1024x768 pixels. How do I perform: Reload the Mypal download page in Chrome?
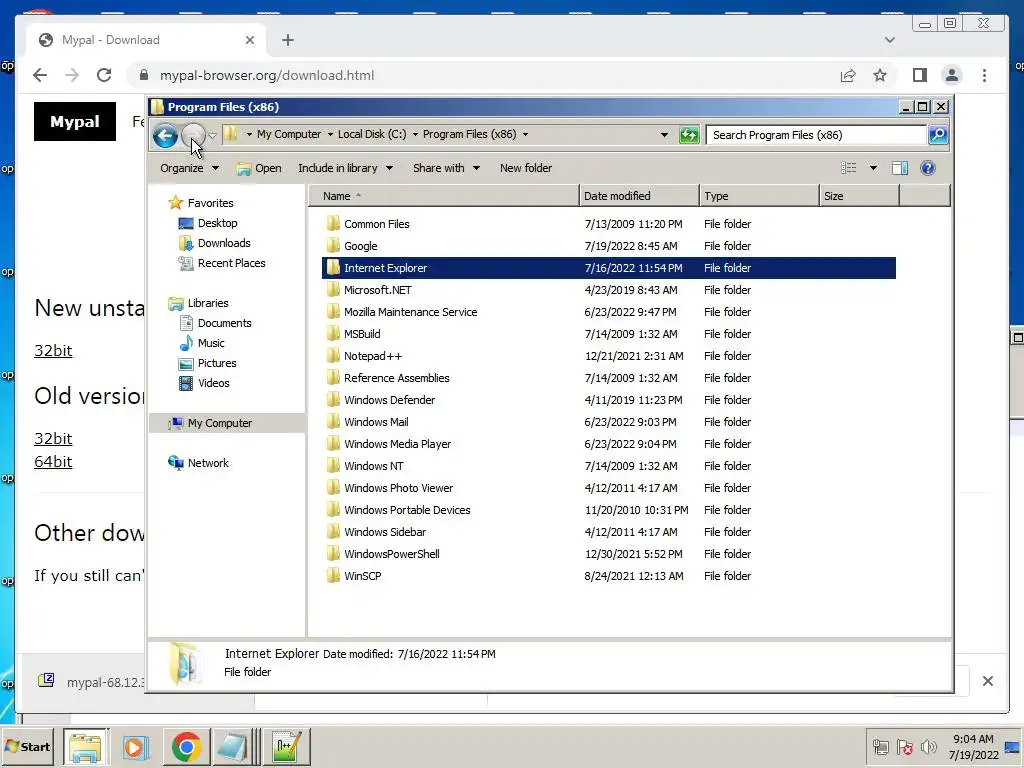104,75
